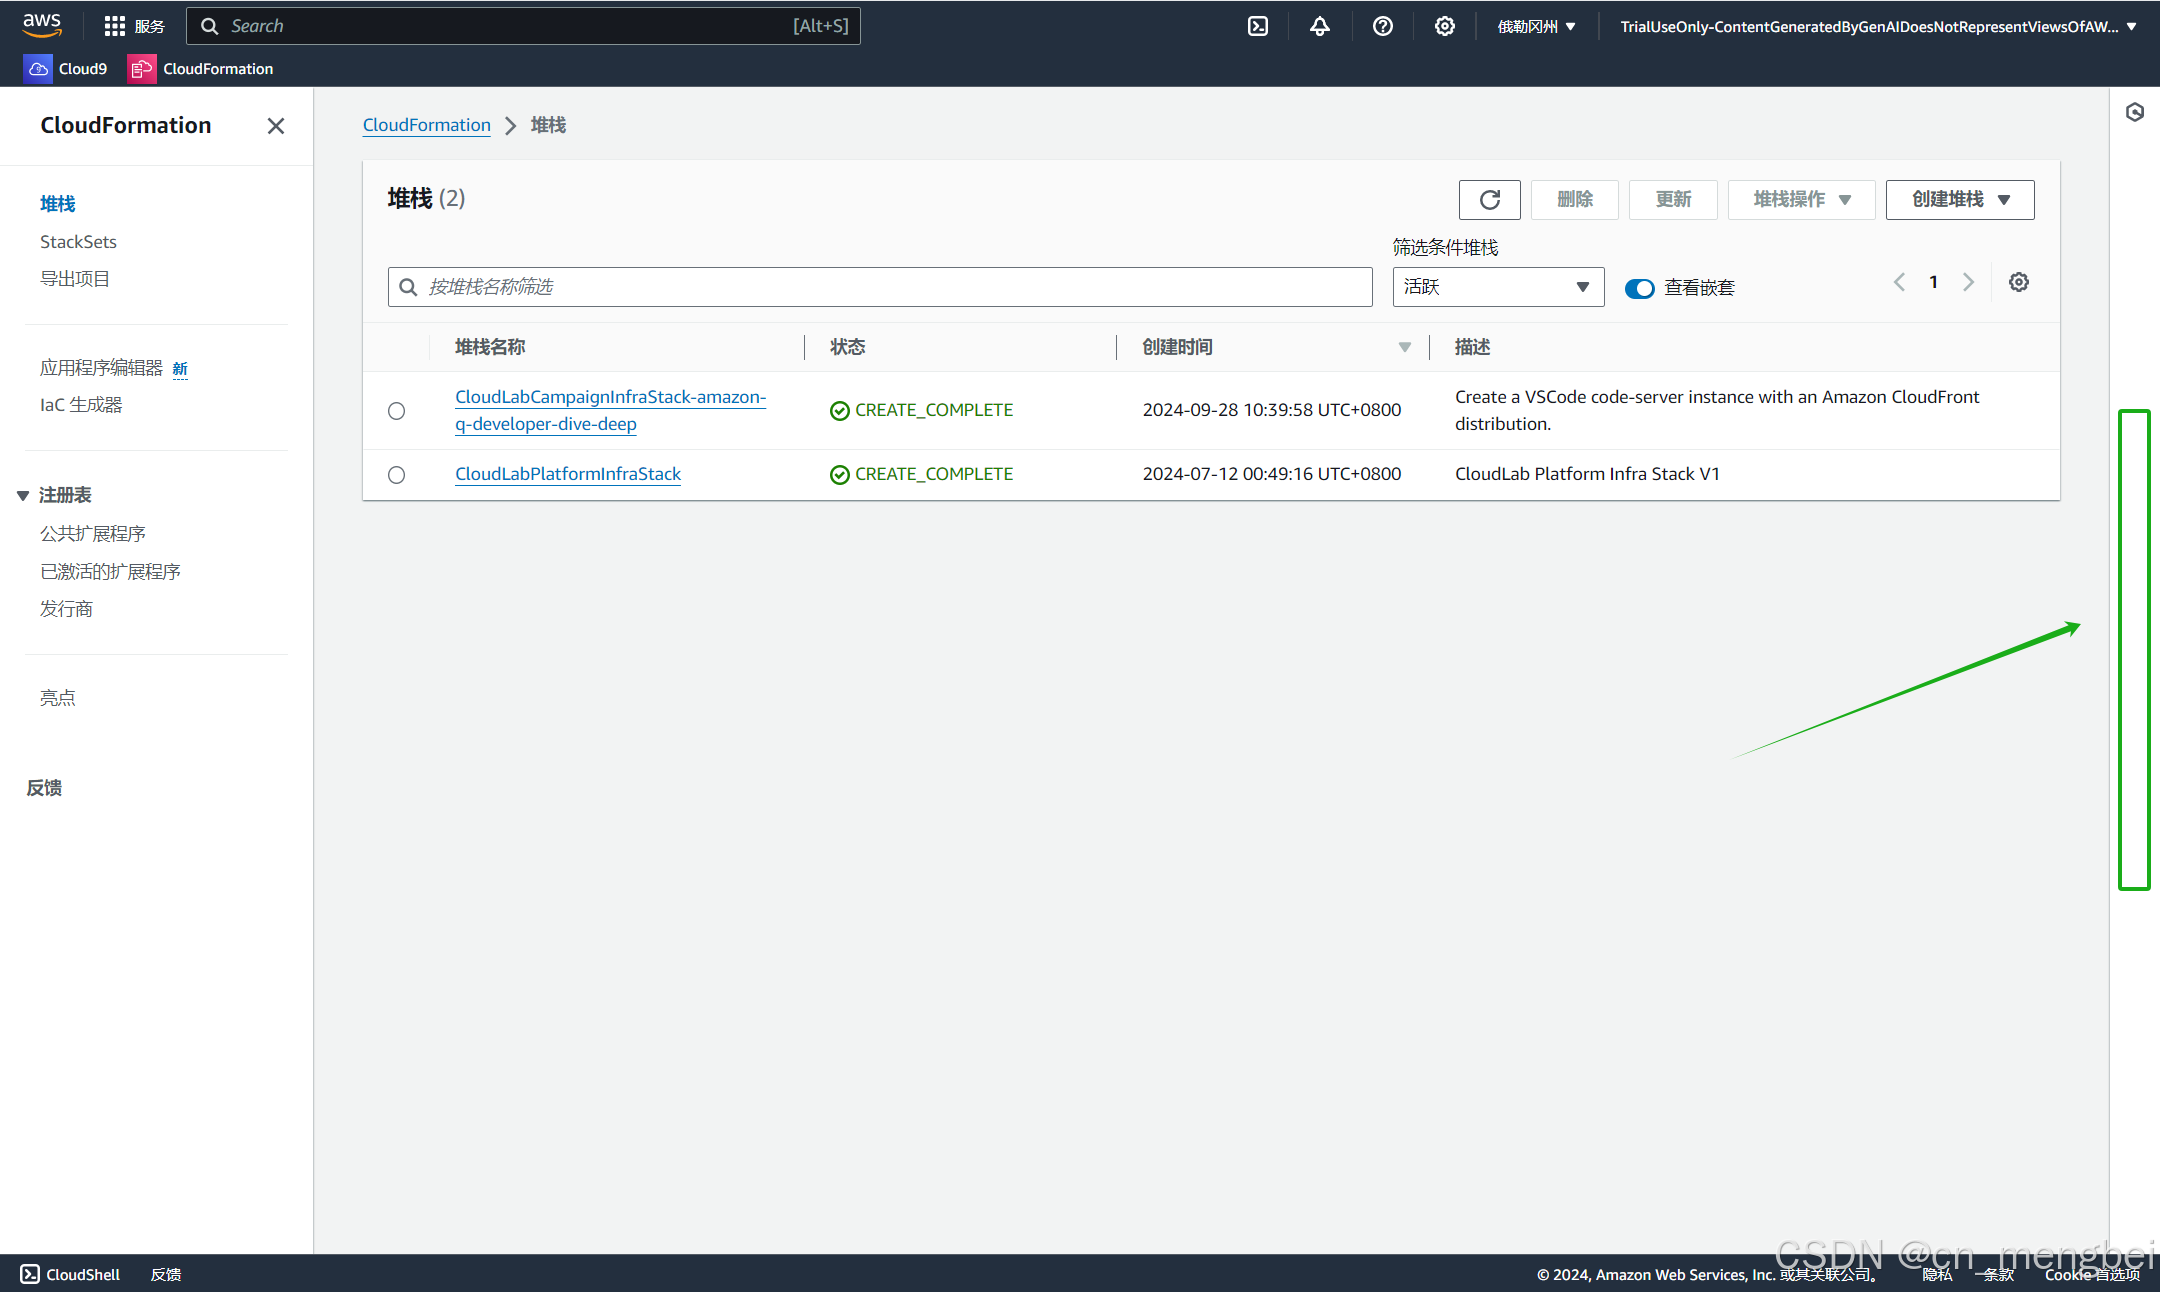This screenshot has height=1292, width=2160.
Task: Open the info panel icon at right edge
Action: pyautogui.click(x=2135, y=112)
